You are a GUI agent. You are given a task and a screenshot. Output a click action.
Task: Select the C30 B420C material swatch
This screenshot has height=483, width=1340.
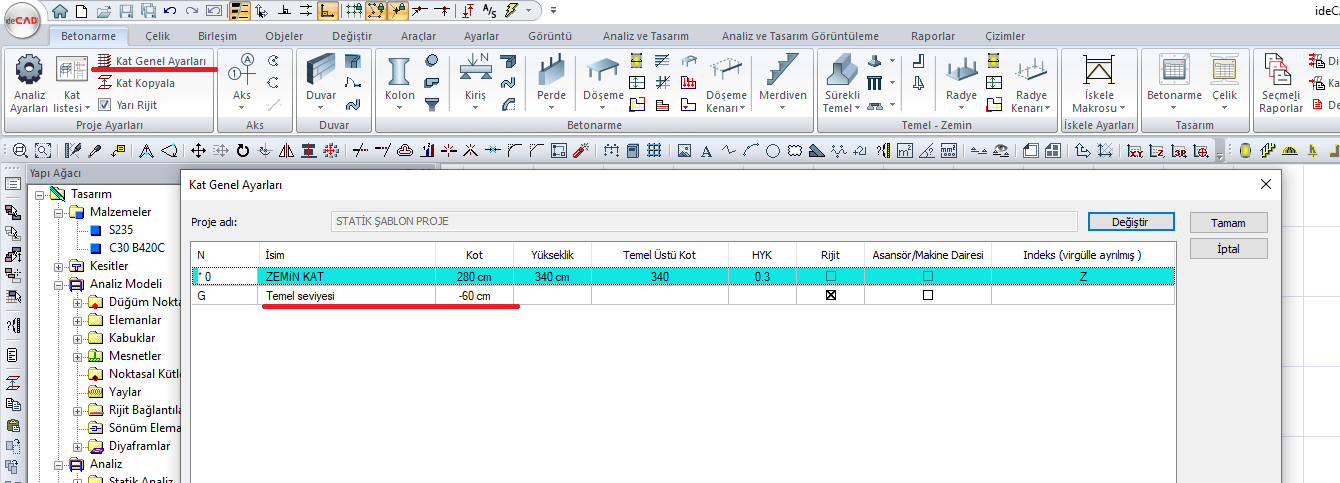pos(95,248)
